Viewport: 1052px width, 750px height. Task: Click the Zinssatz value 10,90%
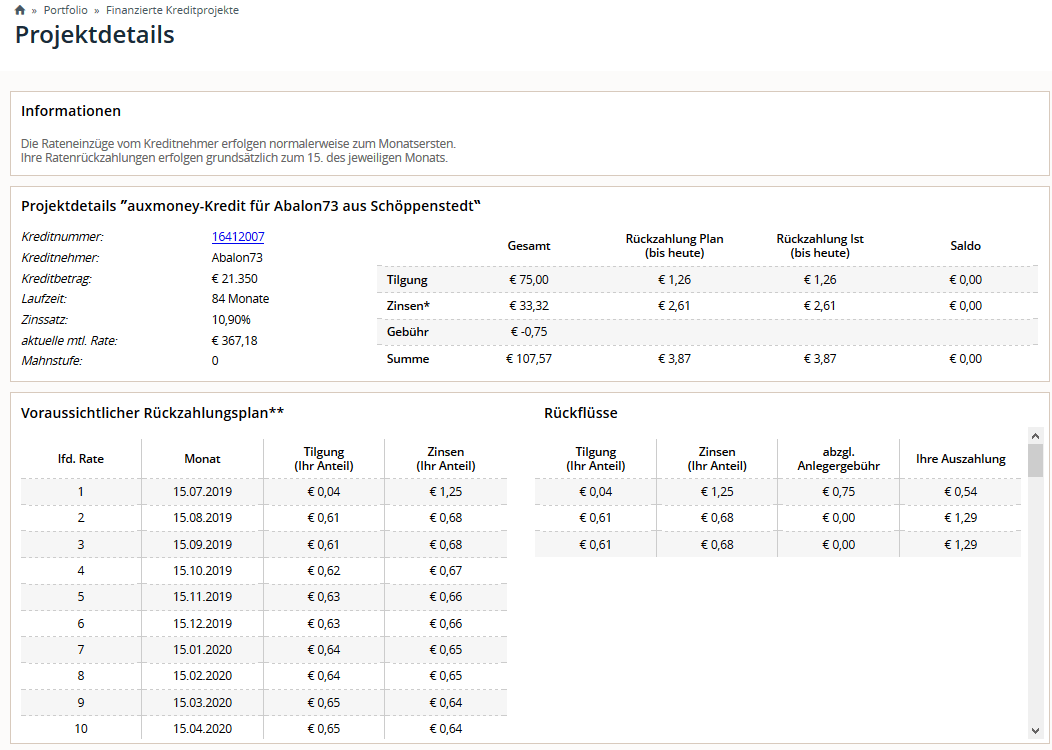231,320
